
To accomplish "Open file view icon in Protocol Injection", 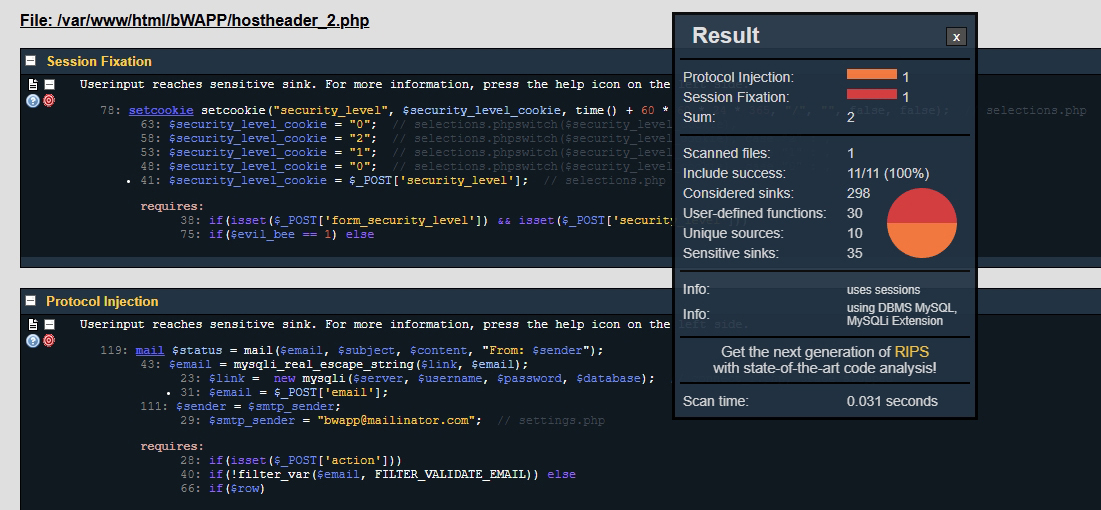I will click(33, 325).
